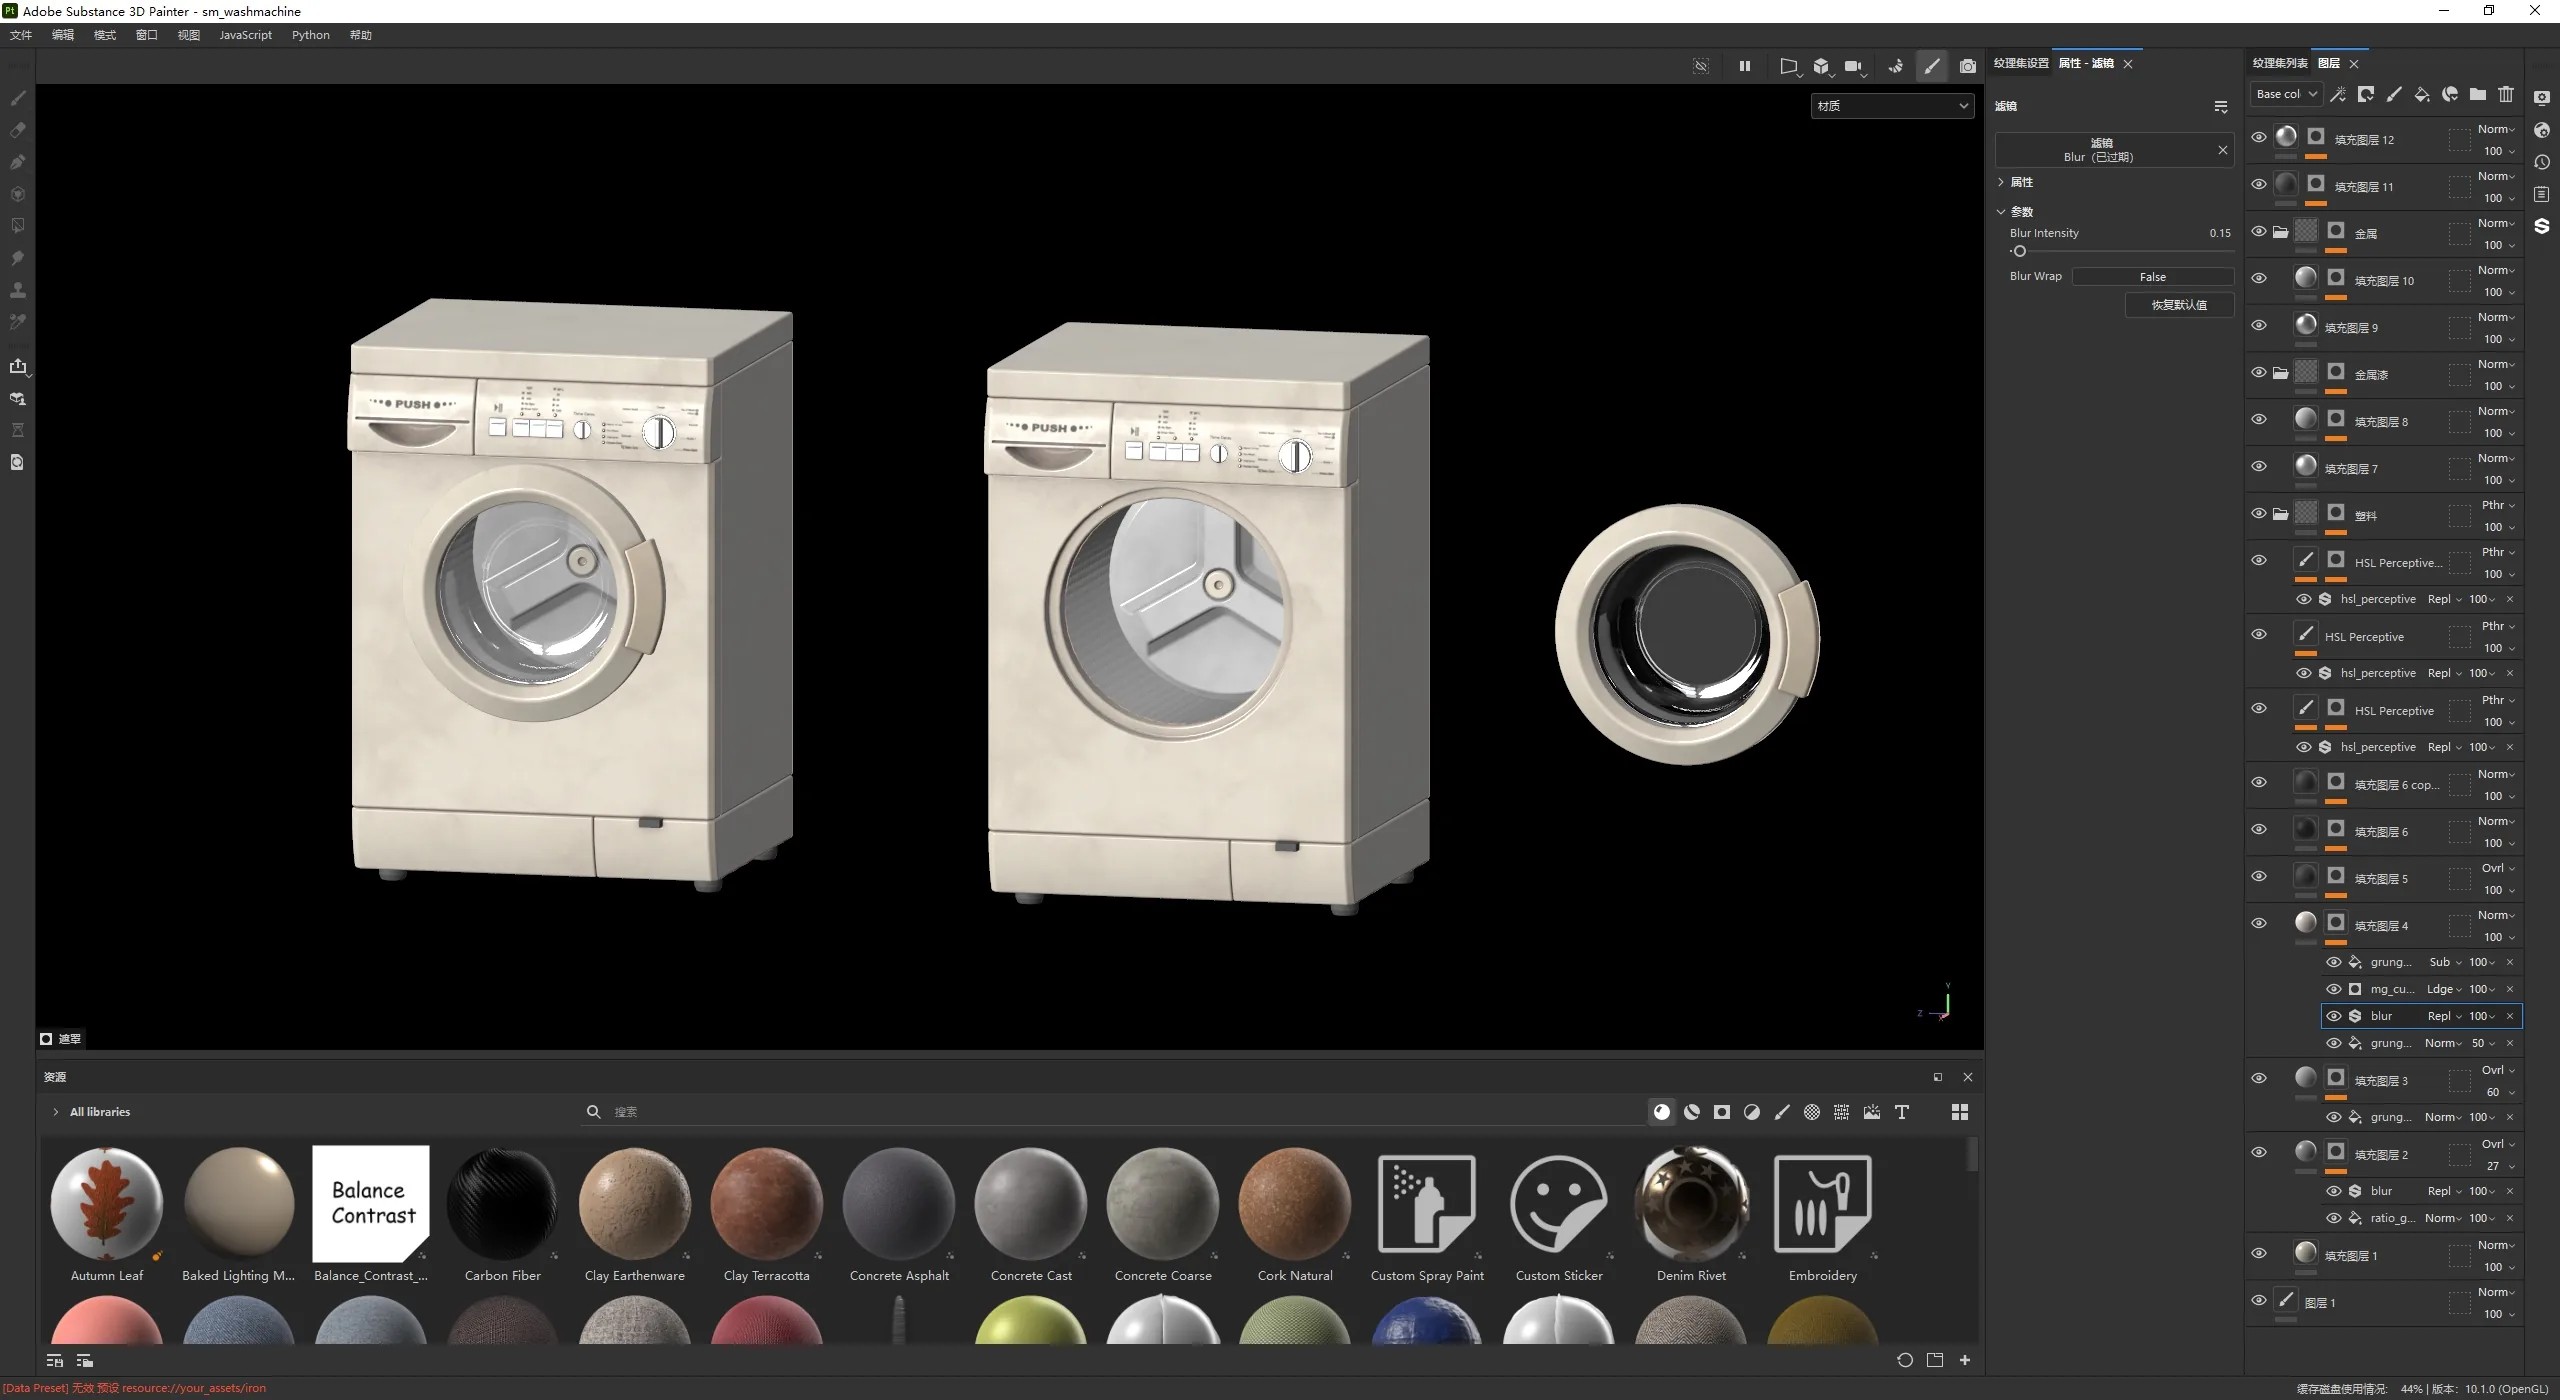
Task: Add a smart material layer icon
Action: 2450,94
